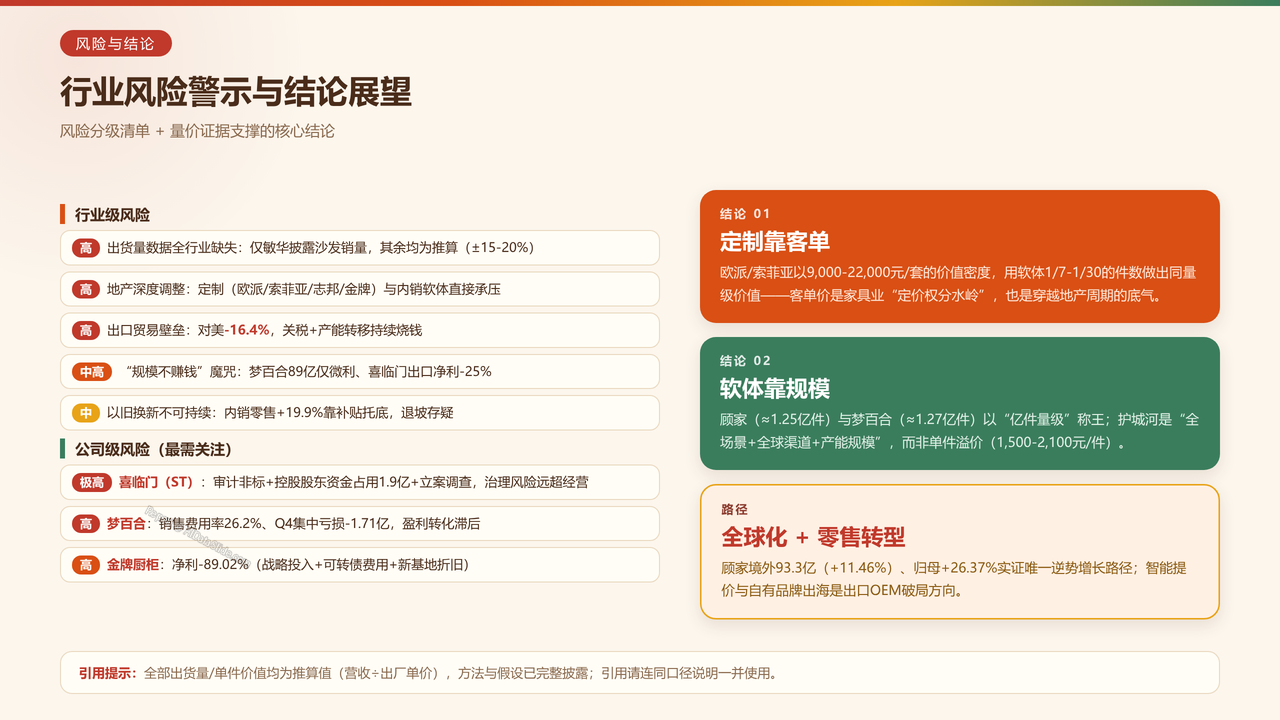Click the 高 badge beside 出口贸易壁垒

click(x=85, y=330)
